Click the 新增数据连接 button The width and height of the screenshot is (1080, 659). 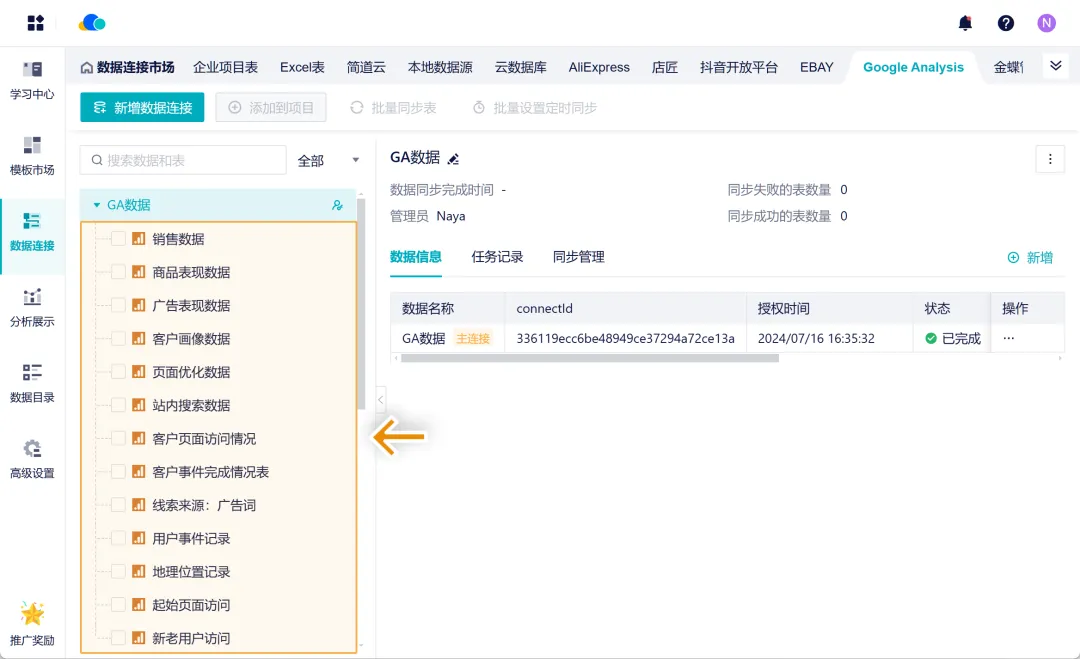142,107
